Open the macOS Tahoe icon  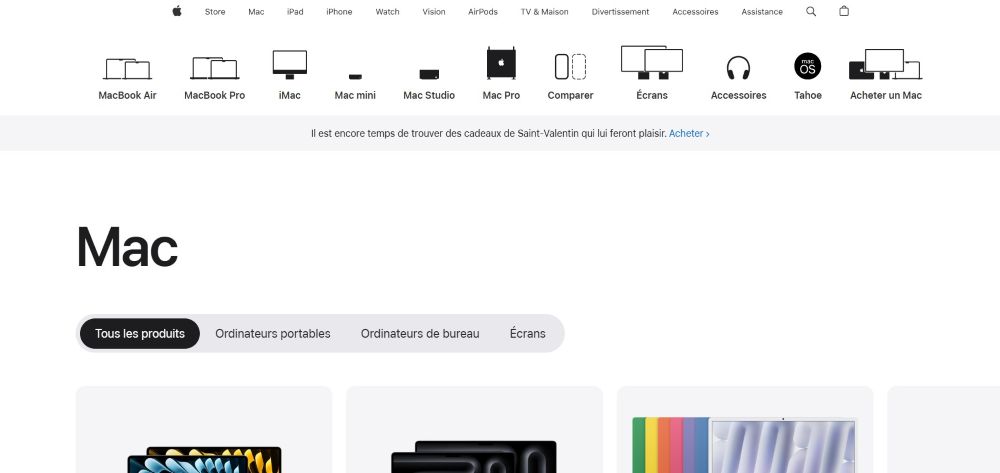coord(807,66)
